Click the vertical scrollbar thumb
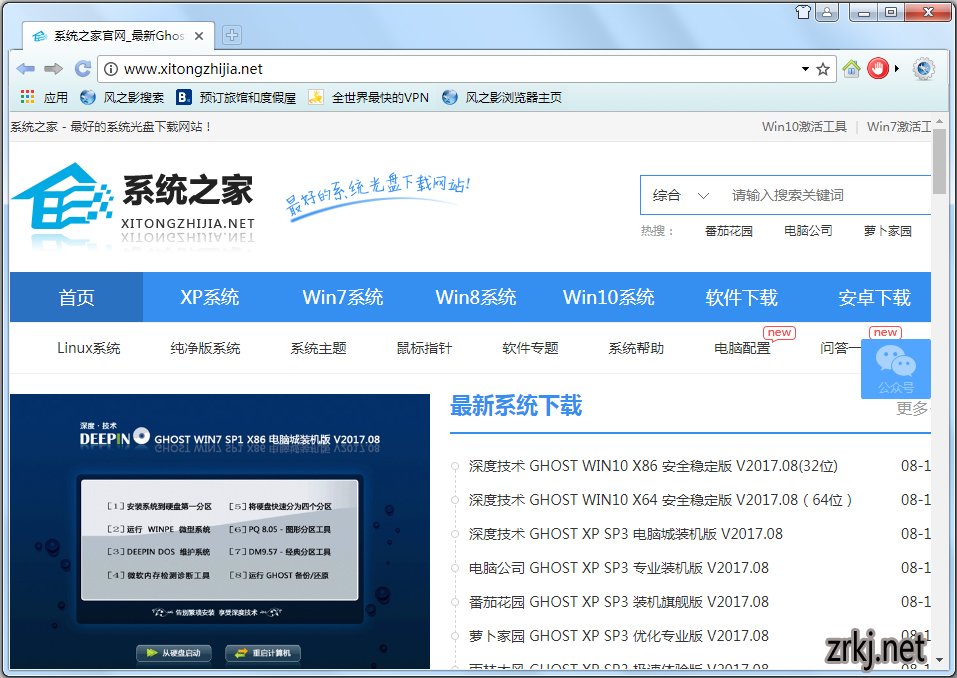The image size is (957, 678). pyautogui.click(x=939, y=160)
